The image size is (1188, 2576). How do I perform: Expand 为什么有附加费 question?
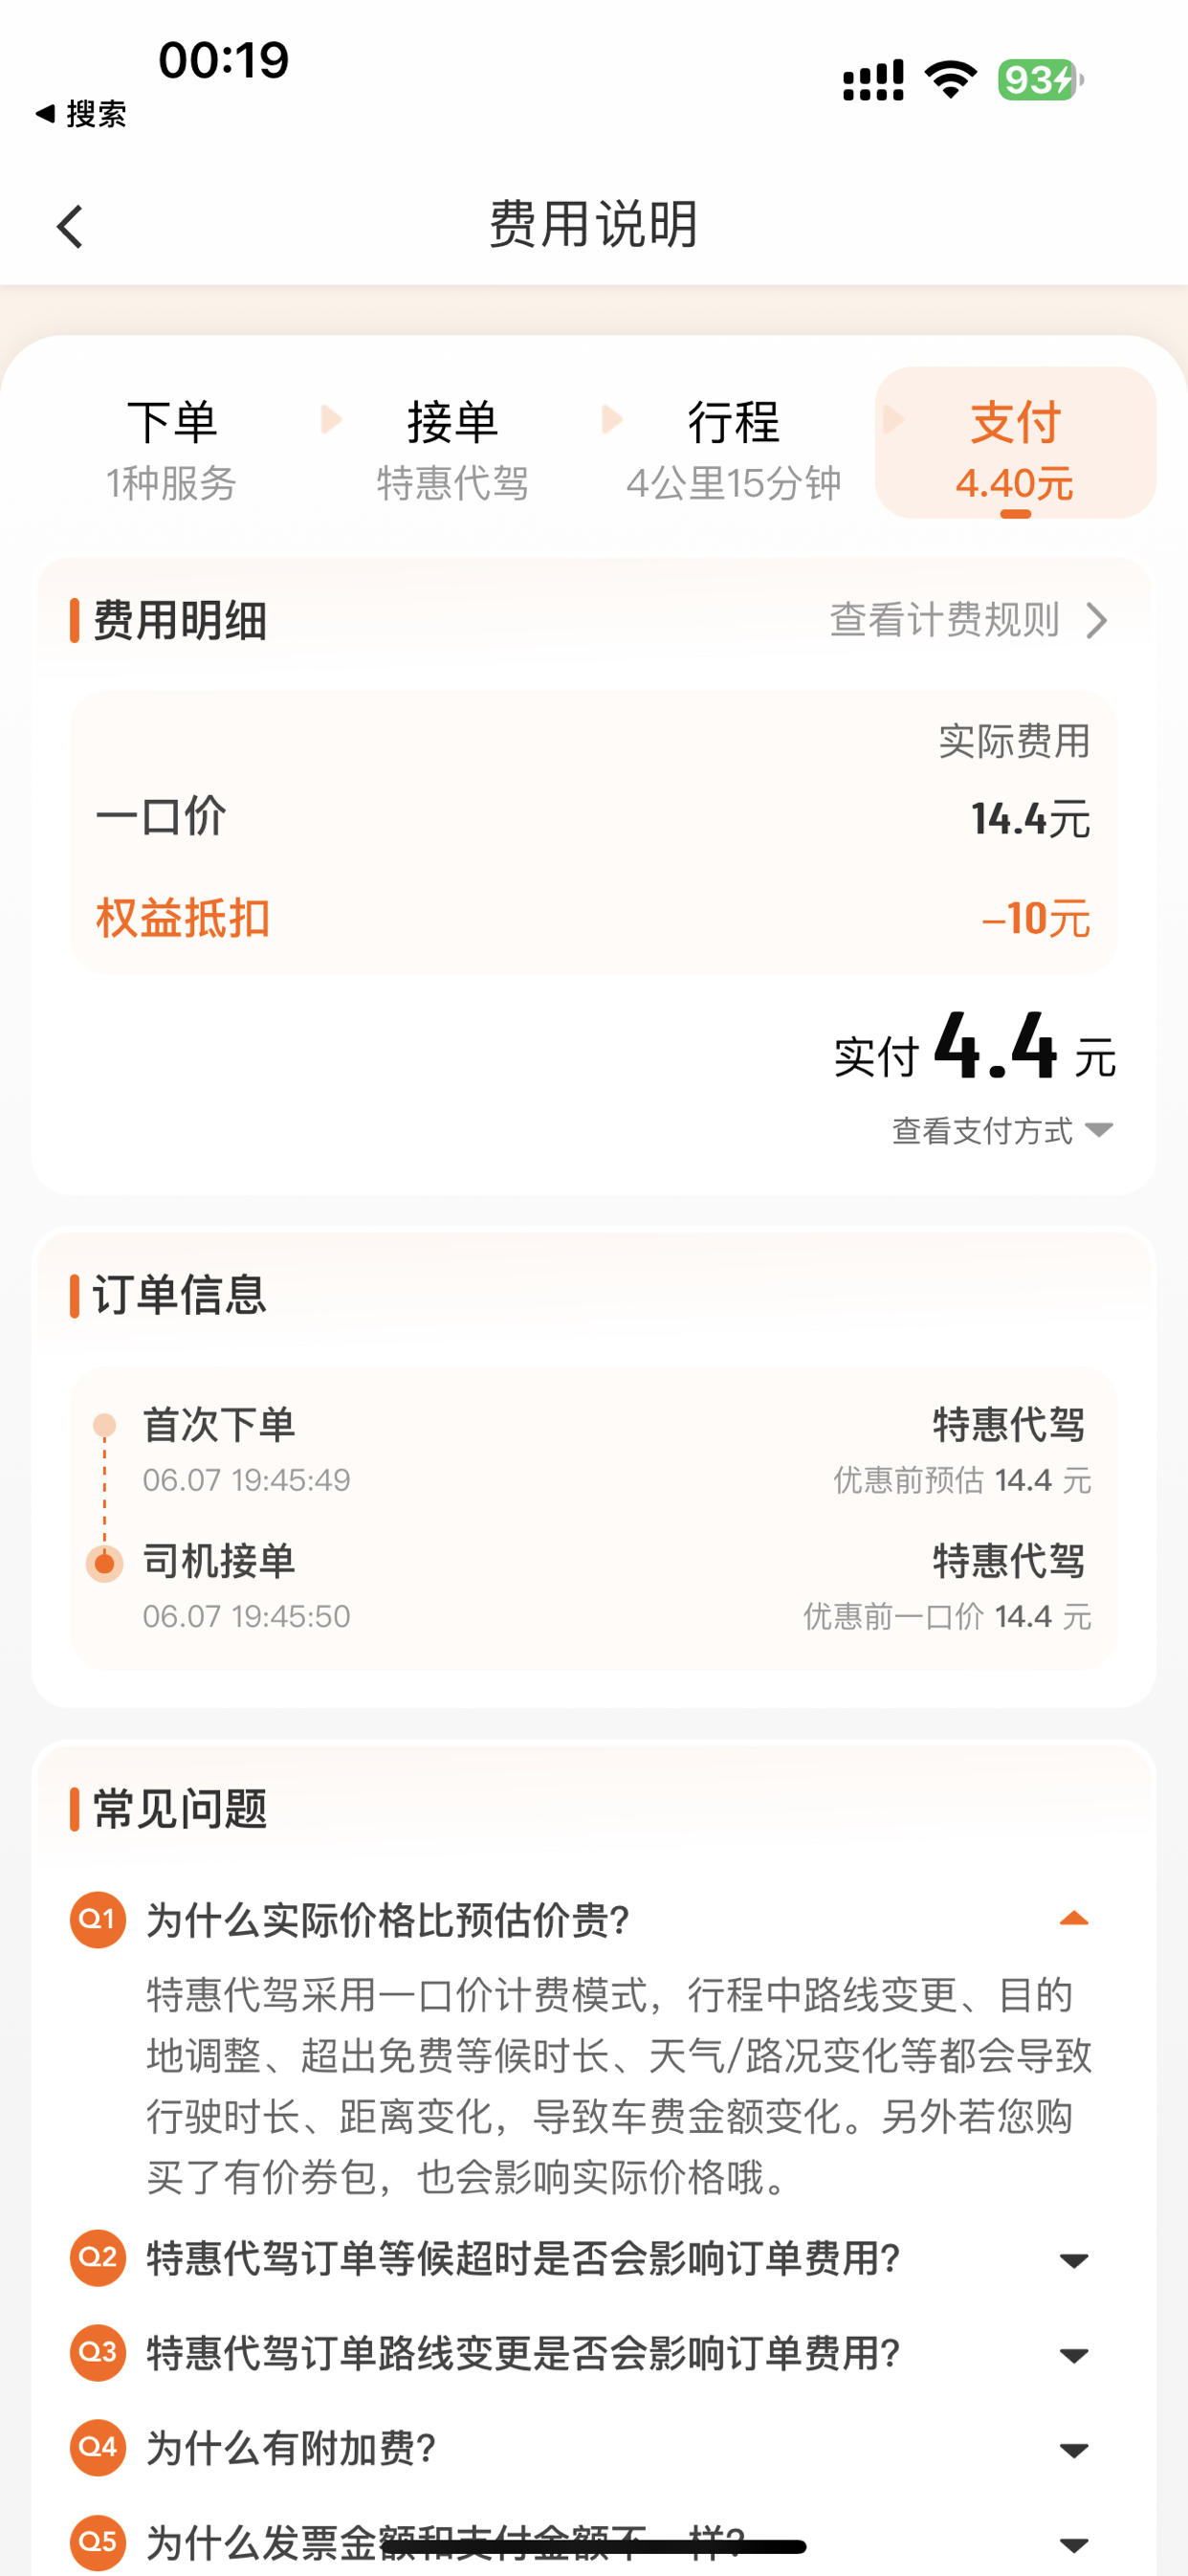tap(1074, 2449)
